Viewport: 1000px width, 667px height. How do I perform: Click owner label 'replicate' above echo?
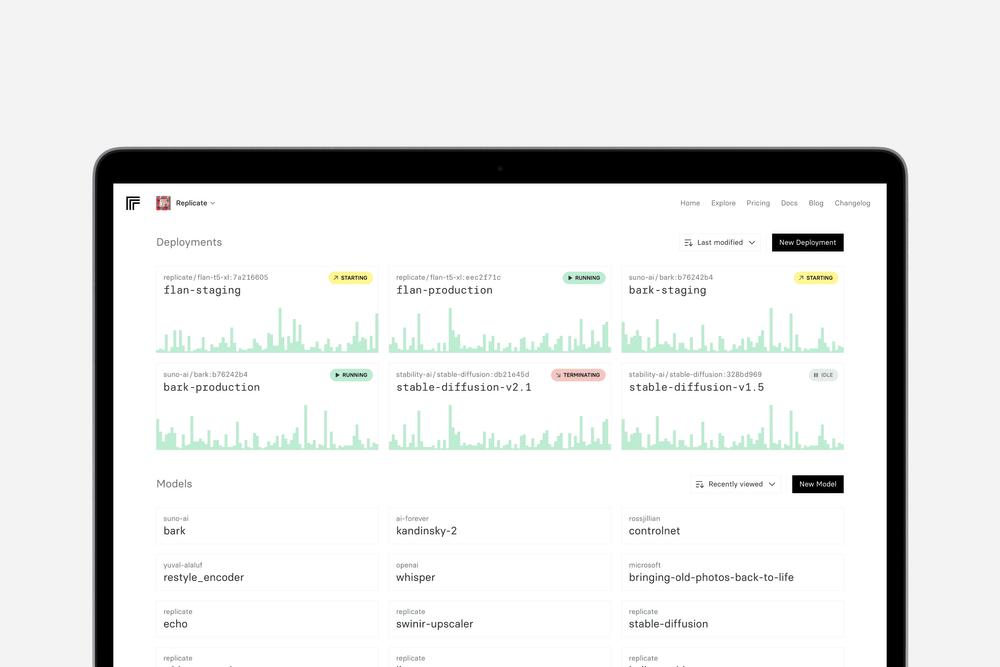[x=178, y=612]
